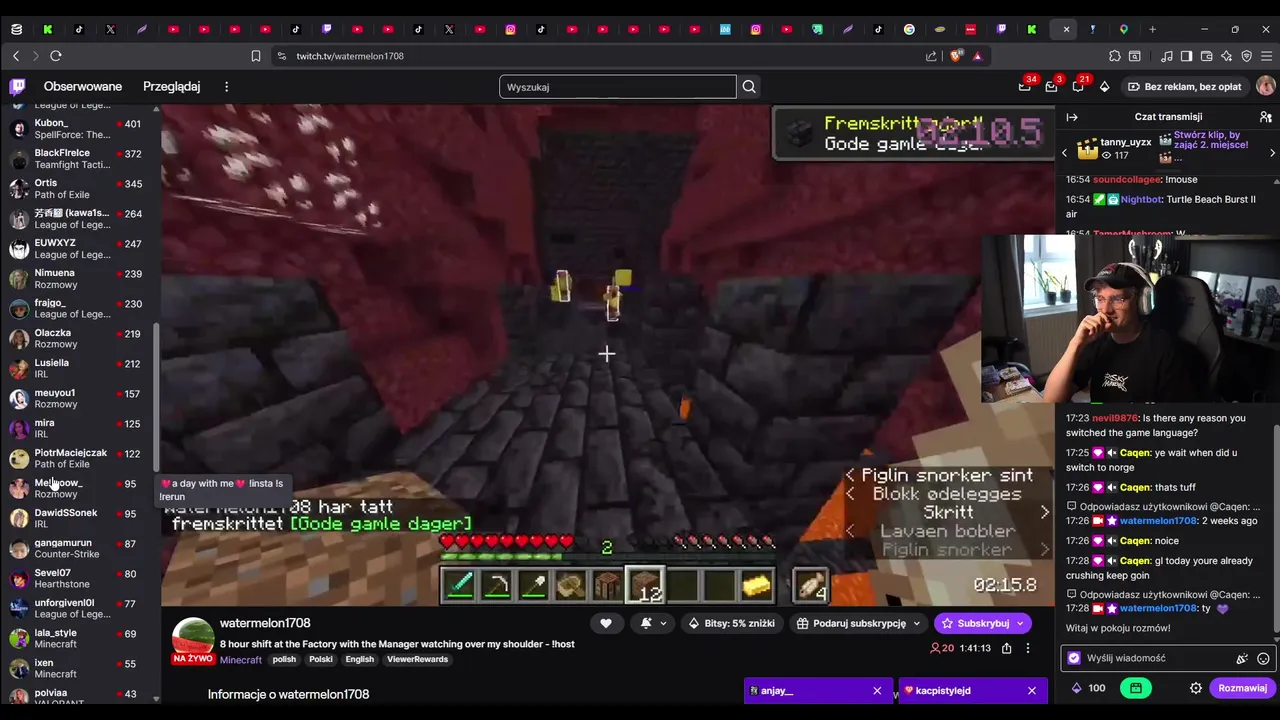Screen dimensions: 1280x720
Task: Open gangamurun channel in the sidebar
Action: tap(79, 548)
